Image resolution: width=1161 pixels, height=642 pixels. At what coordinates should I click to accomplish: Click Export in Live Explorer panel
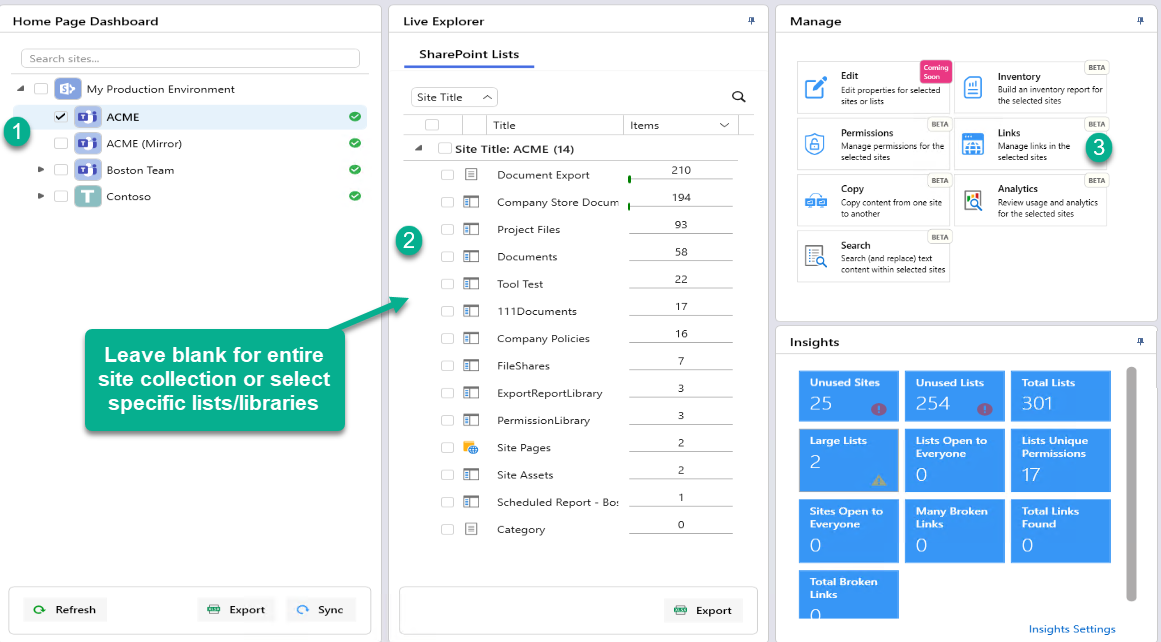point(703,610)
